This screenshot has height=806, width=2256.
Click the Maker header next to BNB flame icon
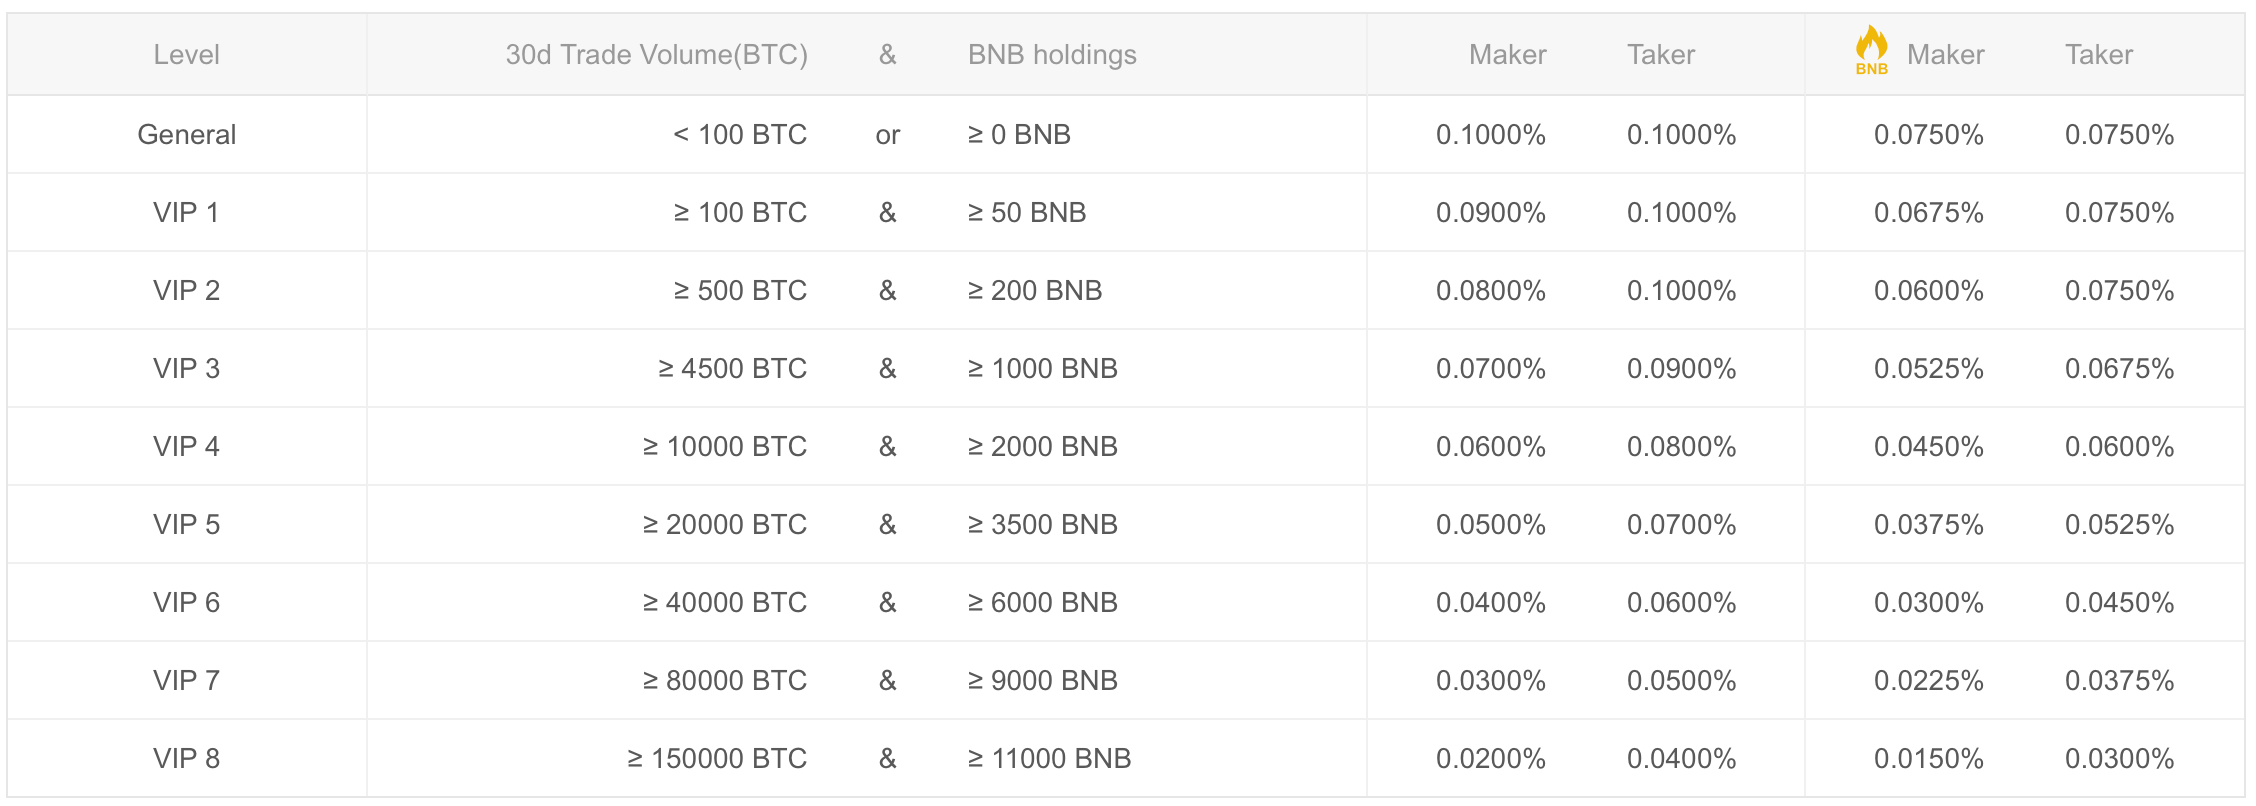[1945, 55]
